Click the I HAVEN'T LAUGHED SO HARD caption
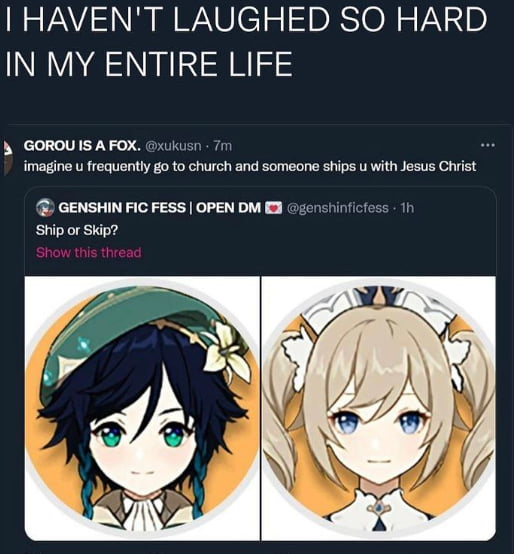The height and width of the screenshot is (554, 514). (246, 18)
